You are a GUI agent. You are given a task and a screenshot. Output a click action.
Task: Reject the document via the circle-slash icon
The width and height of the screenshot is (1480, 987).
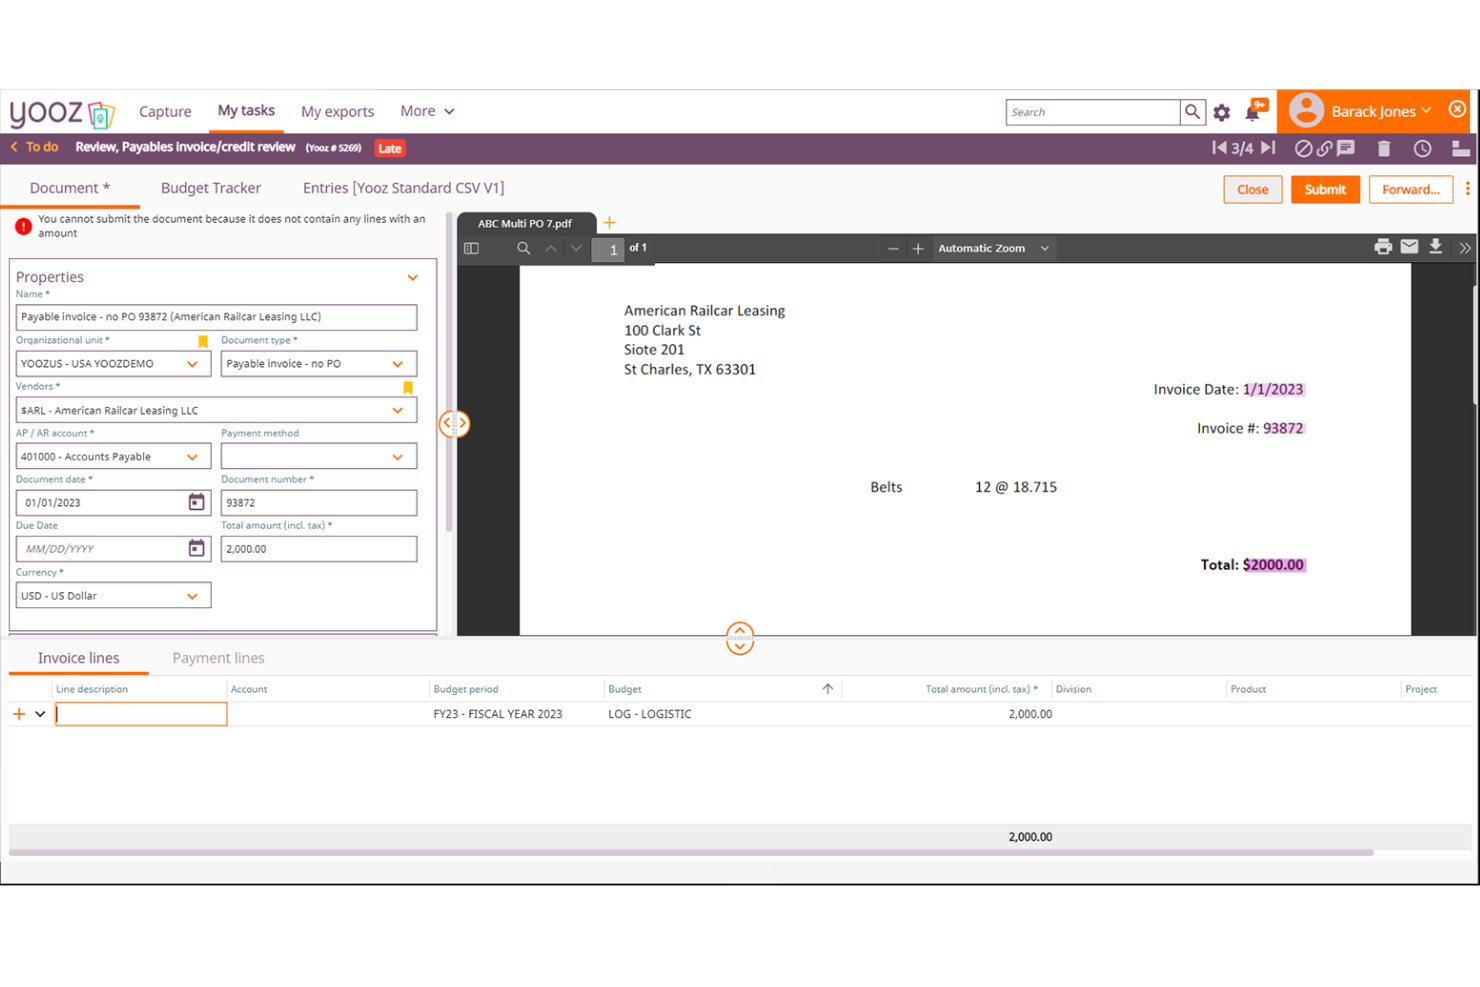coord(1303,147)
